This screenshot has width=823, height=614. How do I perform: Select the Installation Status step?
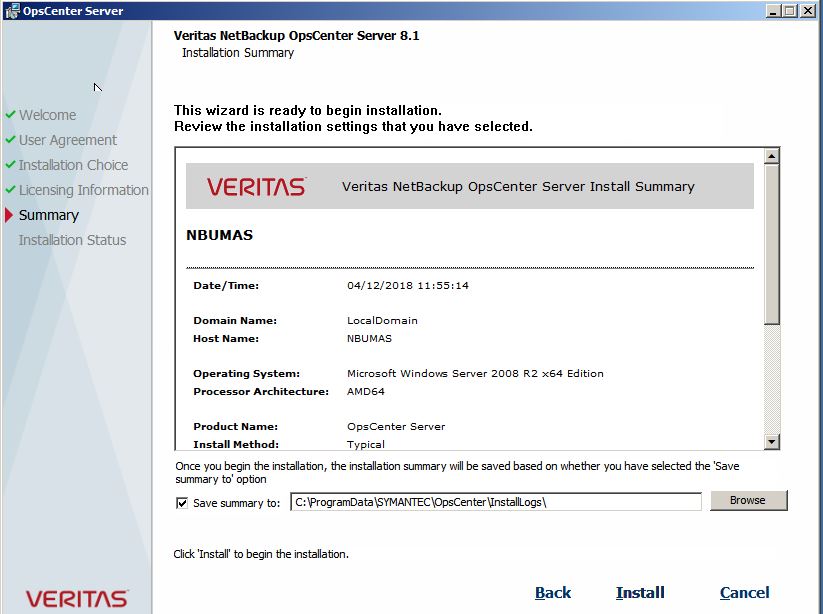(x=71, y=240)
